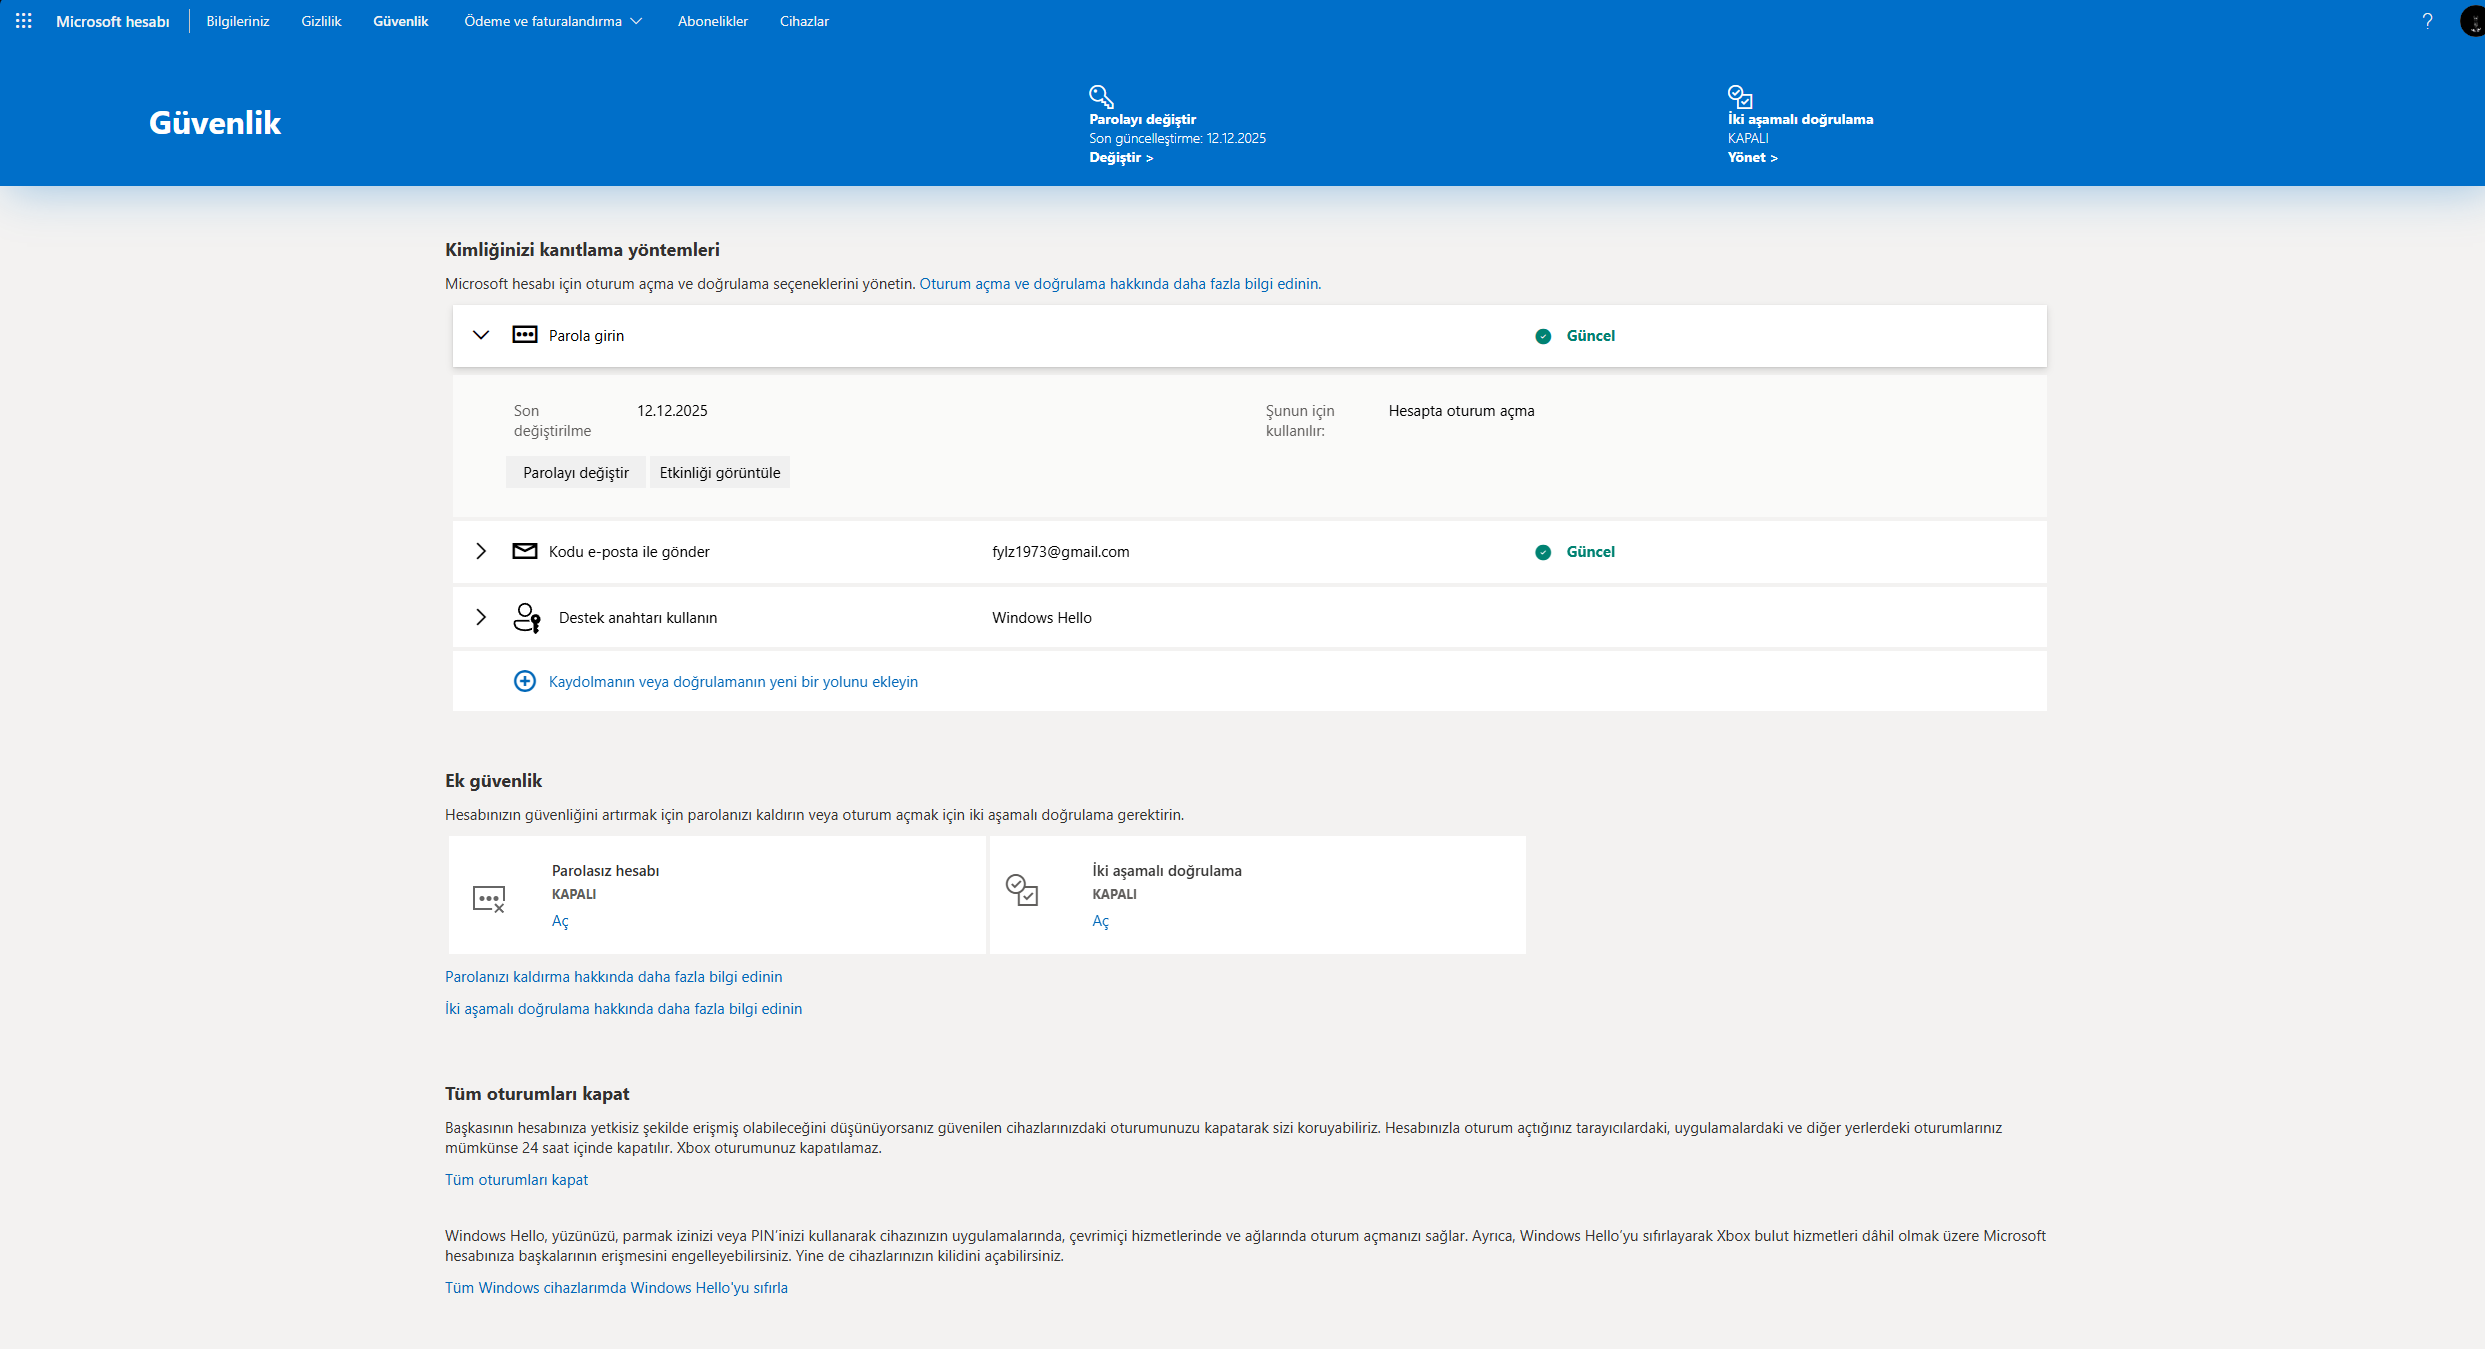The width and height of the screenshot is (2485, 1349).
Task: Click Aç under İki aşamalı doğrulama card
Action: point(1100,921)
